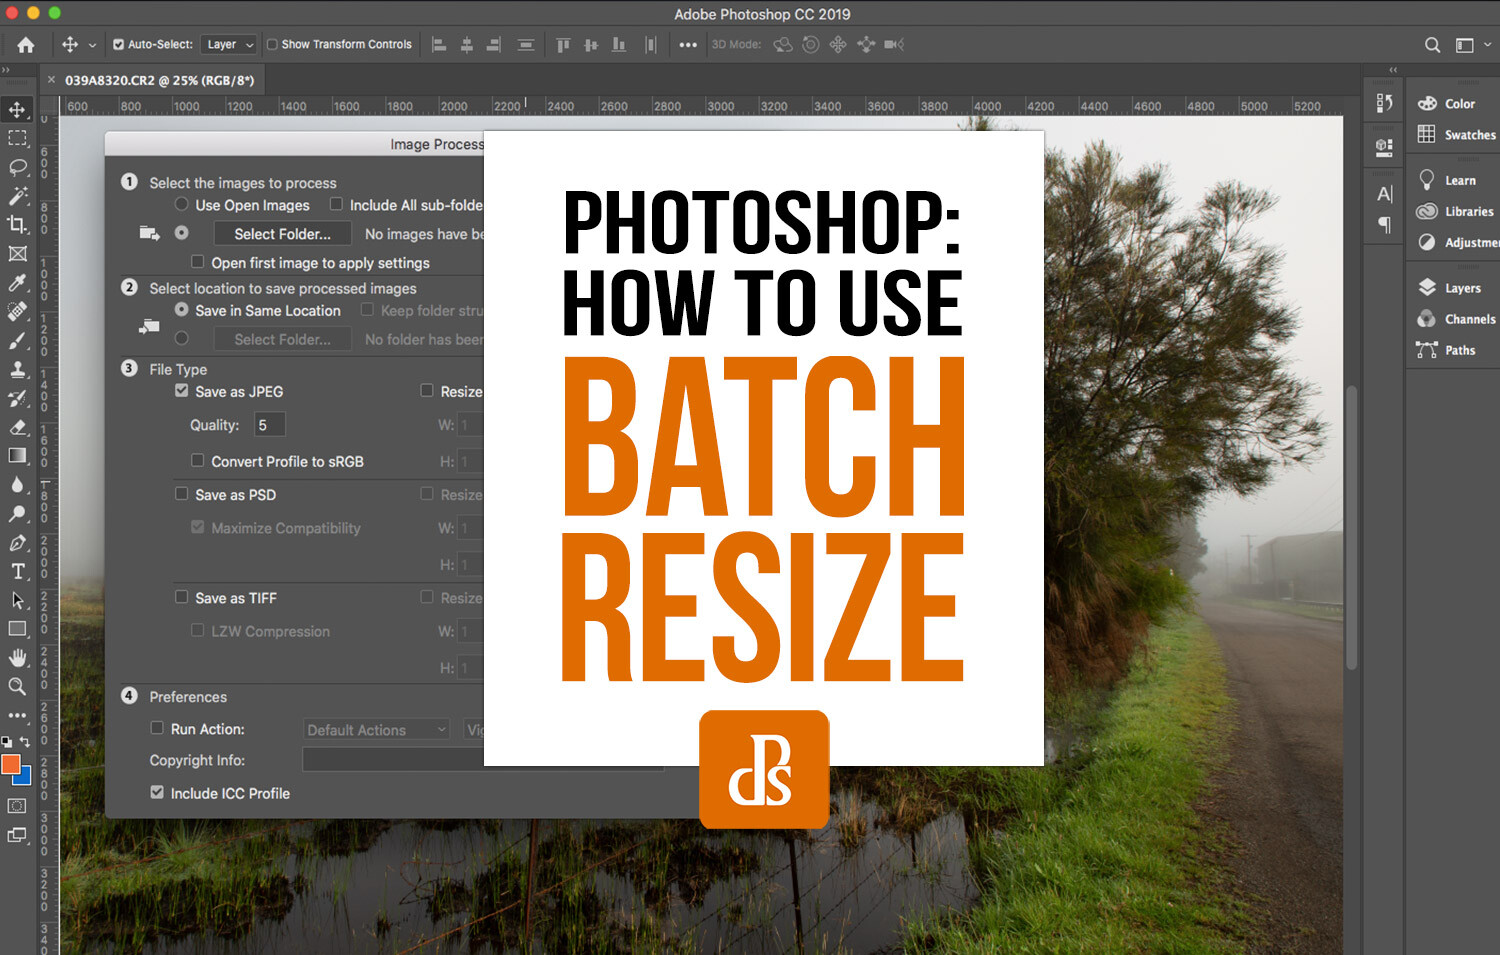This screenshot has width=1500, height=955.
Task: Enable Show Transform Controls
Action: click(x=272, y=44)
